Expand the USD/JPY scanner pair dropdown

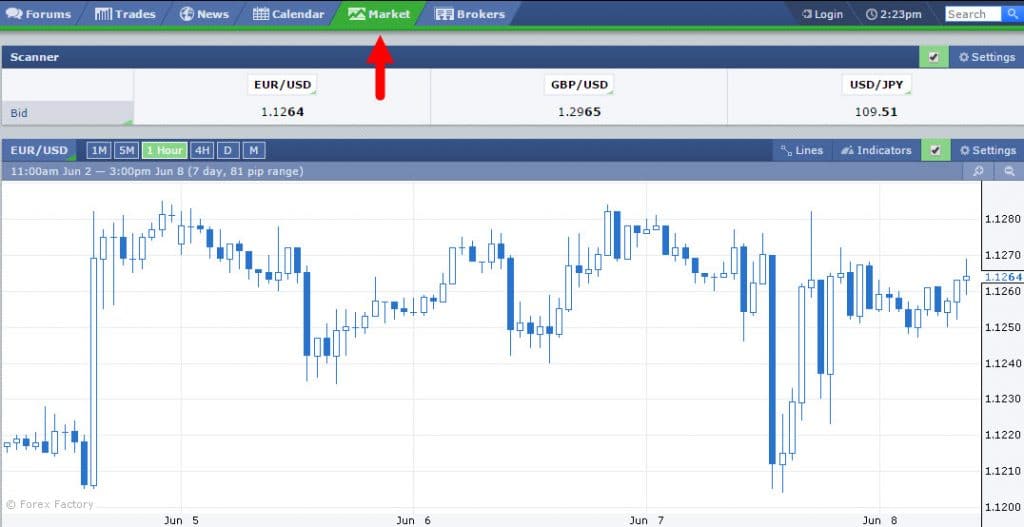pyautogui.click(x=876, y=85)
